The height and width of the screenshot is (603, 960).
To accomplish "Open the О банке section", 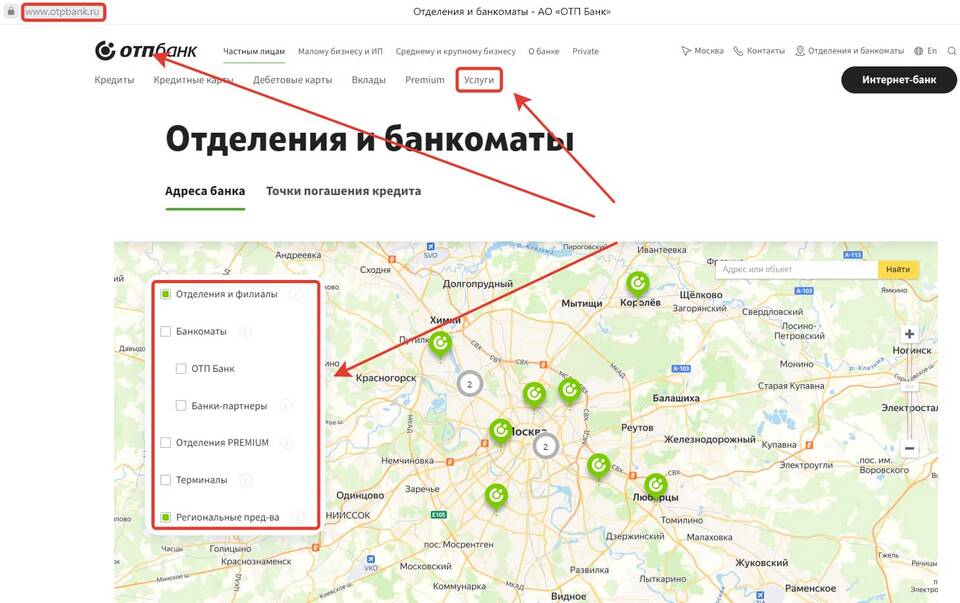I will pyautogui.click(x=544, y=51).
